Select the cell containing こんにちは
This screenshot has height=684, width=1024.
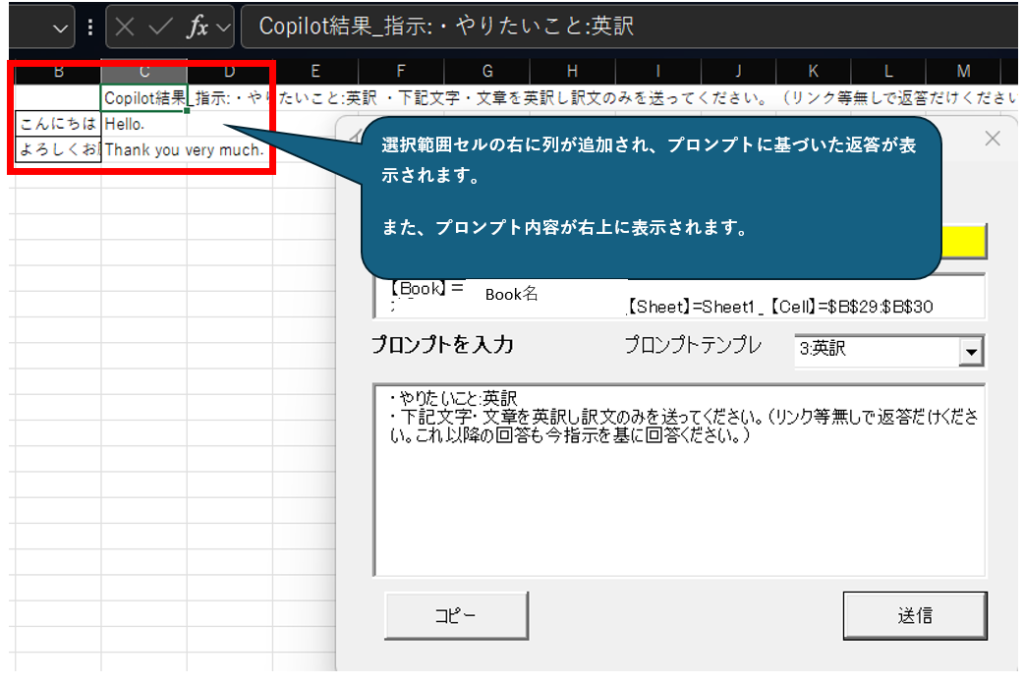[58, 124]
